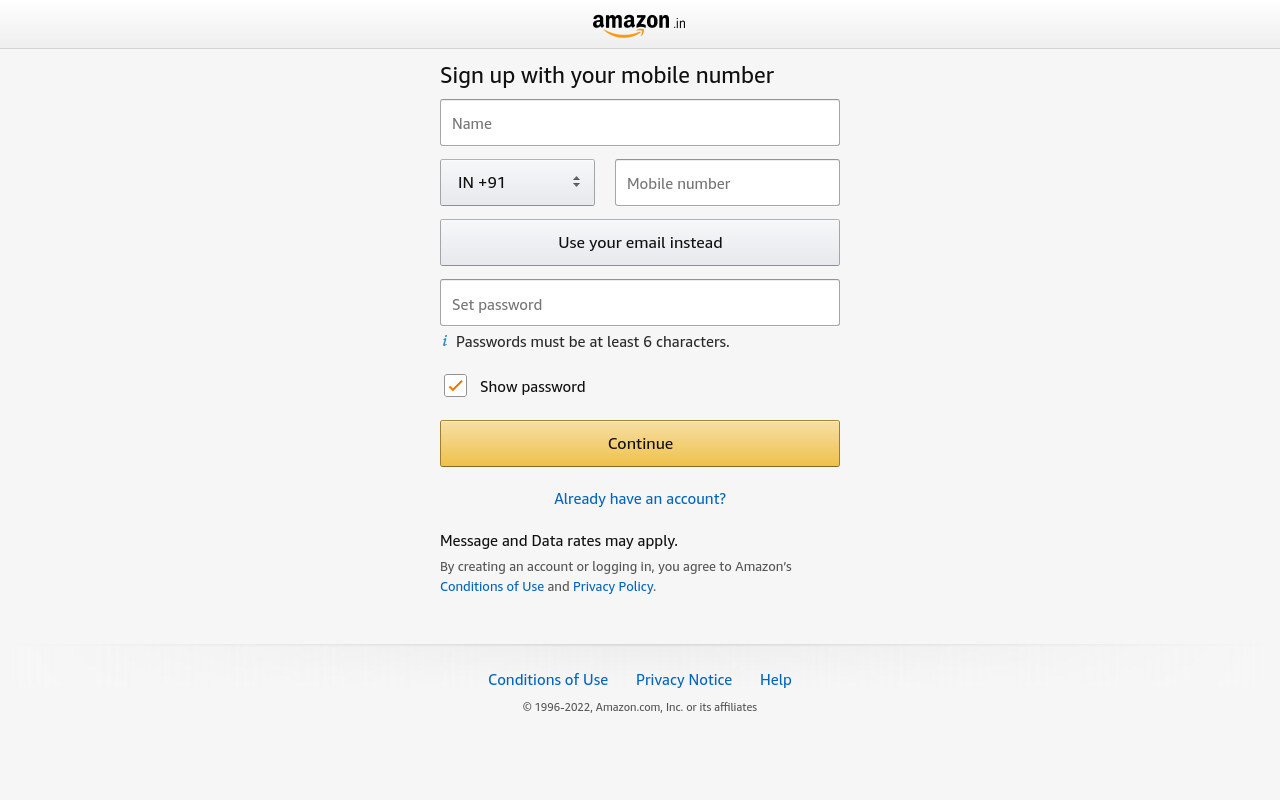Click the Show password label text
Screen dimensions: 1280x800
pos(532,386)
